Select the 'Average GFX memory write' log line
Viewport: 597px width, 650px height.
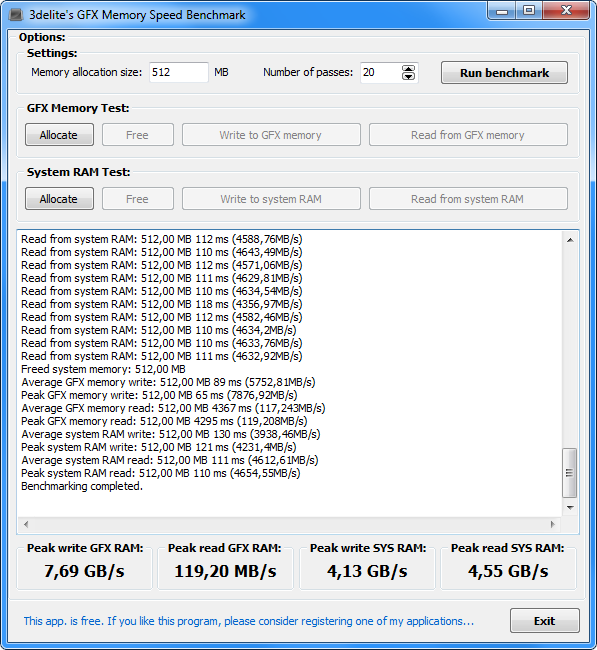tap(168, 382)
